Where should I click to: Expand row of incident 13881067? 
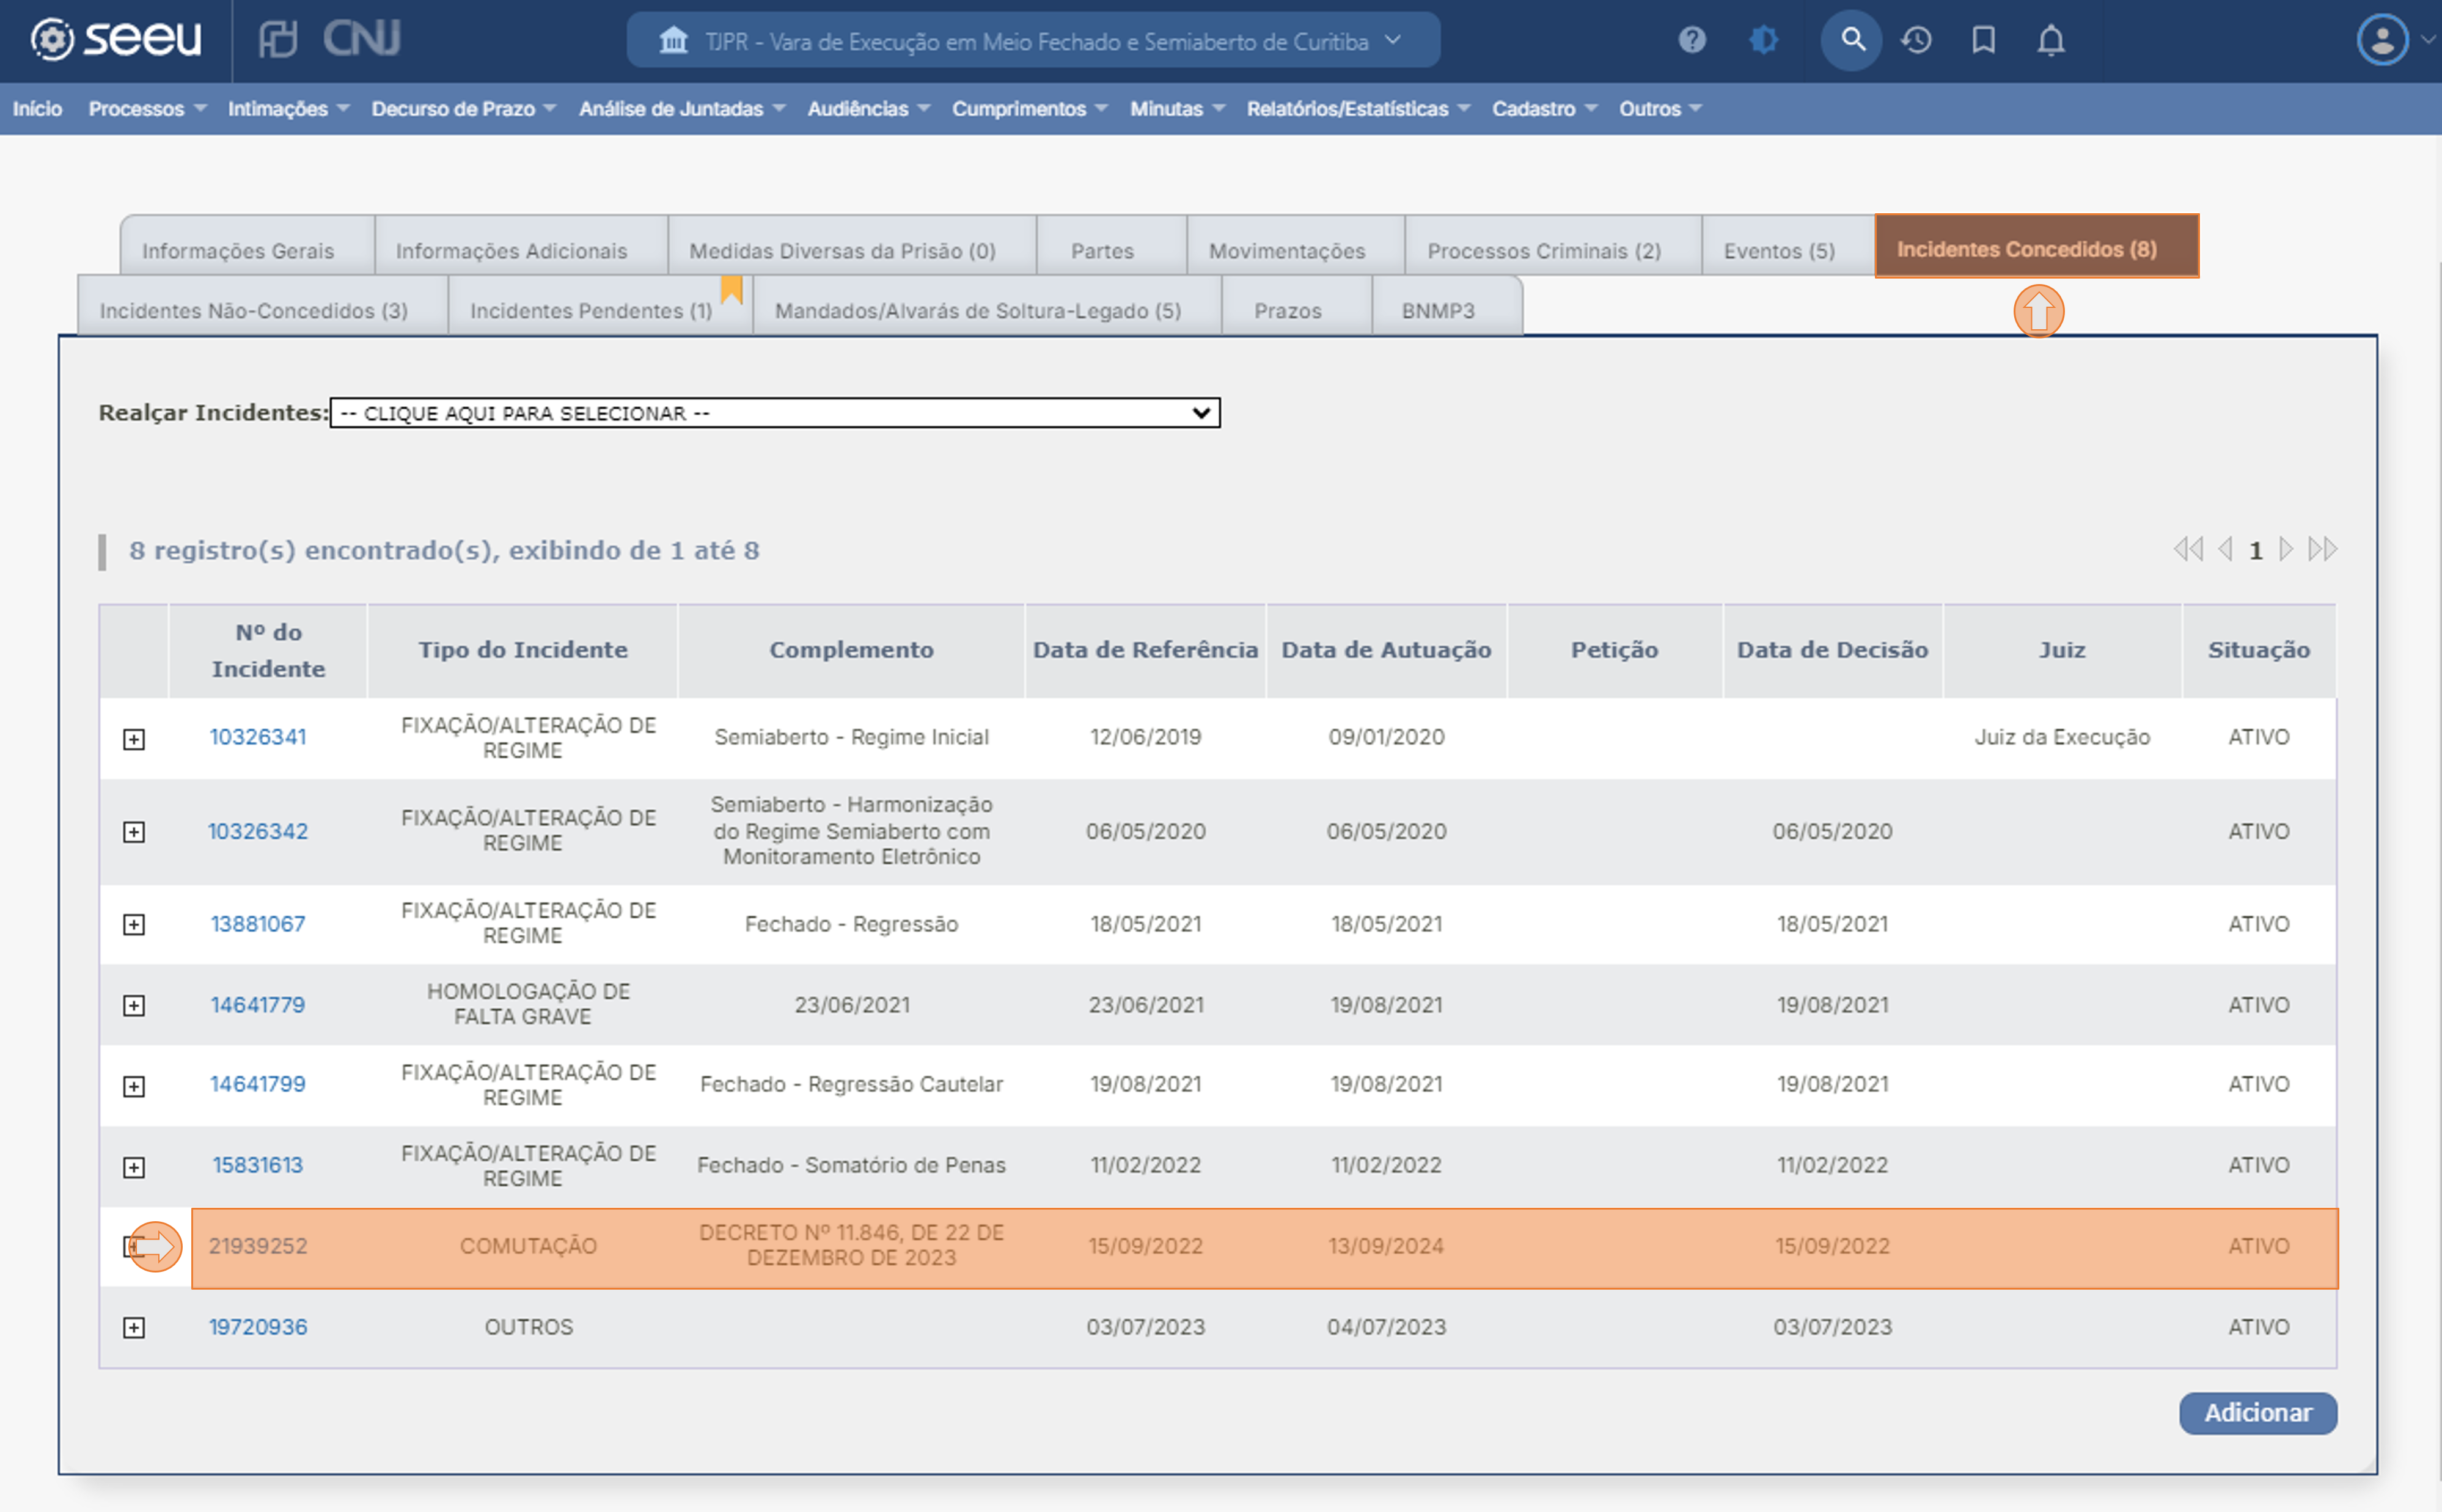[x=134, y=925]
